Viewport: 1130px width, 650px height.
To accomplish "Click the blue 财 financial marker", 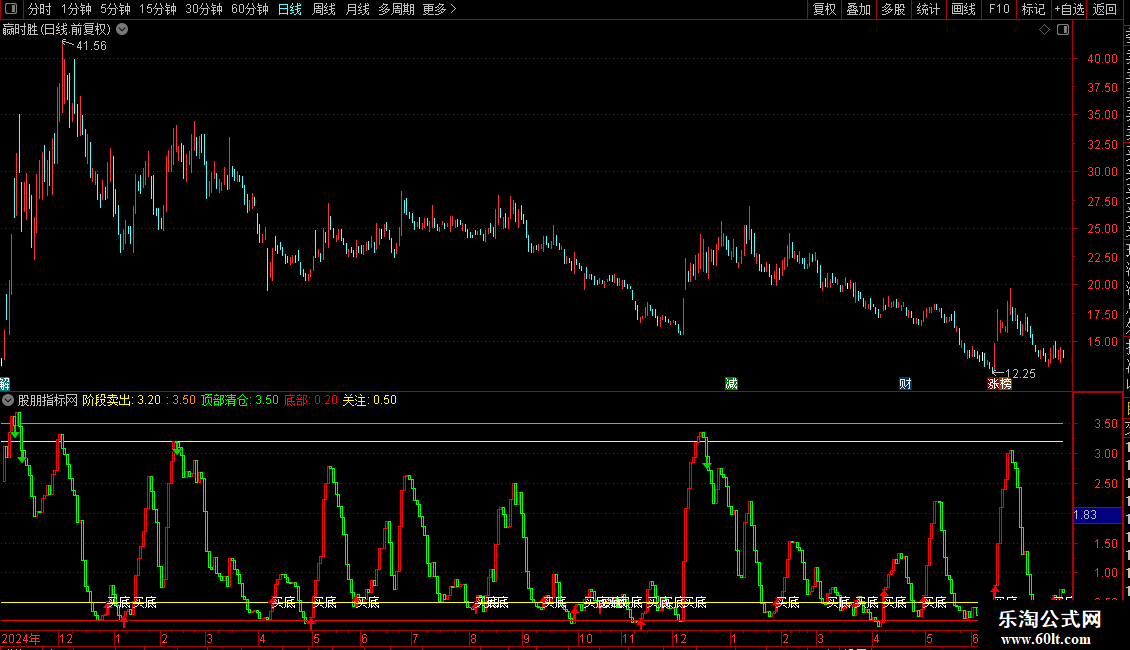I will (x=905, y=383).
